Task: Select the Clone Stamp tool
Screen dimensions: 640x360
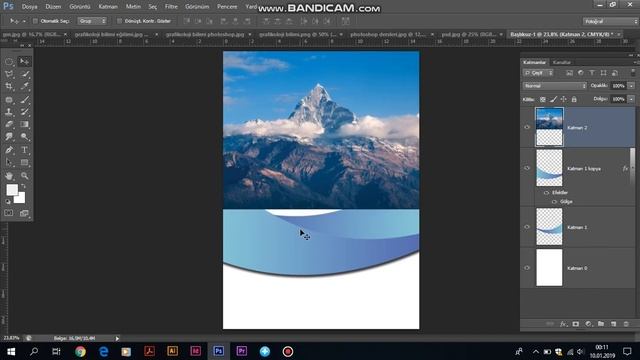Action: pos(9,112)
